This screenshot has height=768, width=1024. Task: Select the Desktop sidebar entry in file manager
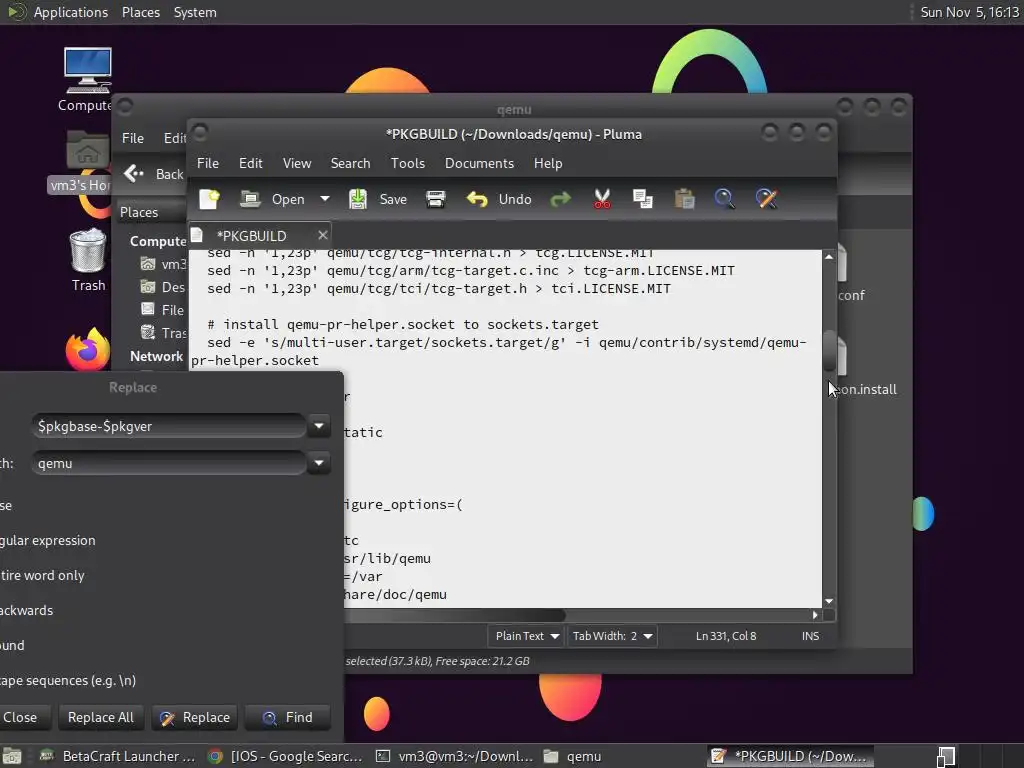(163, 287)
